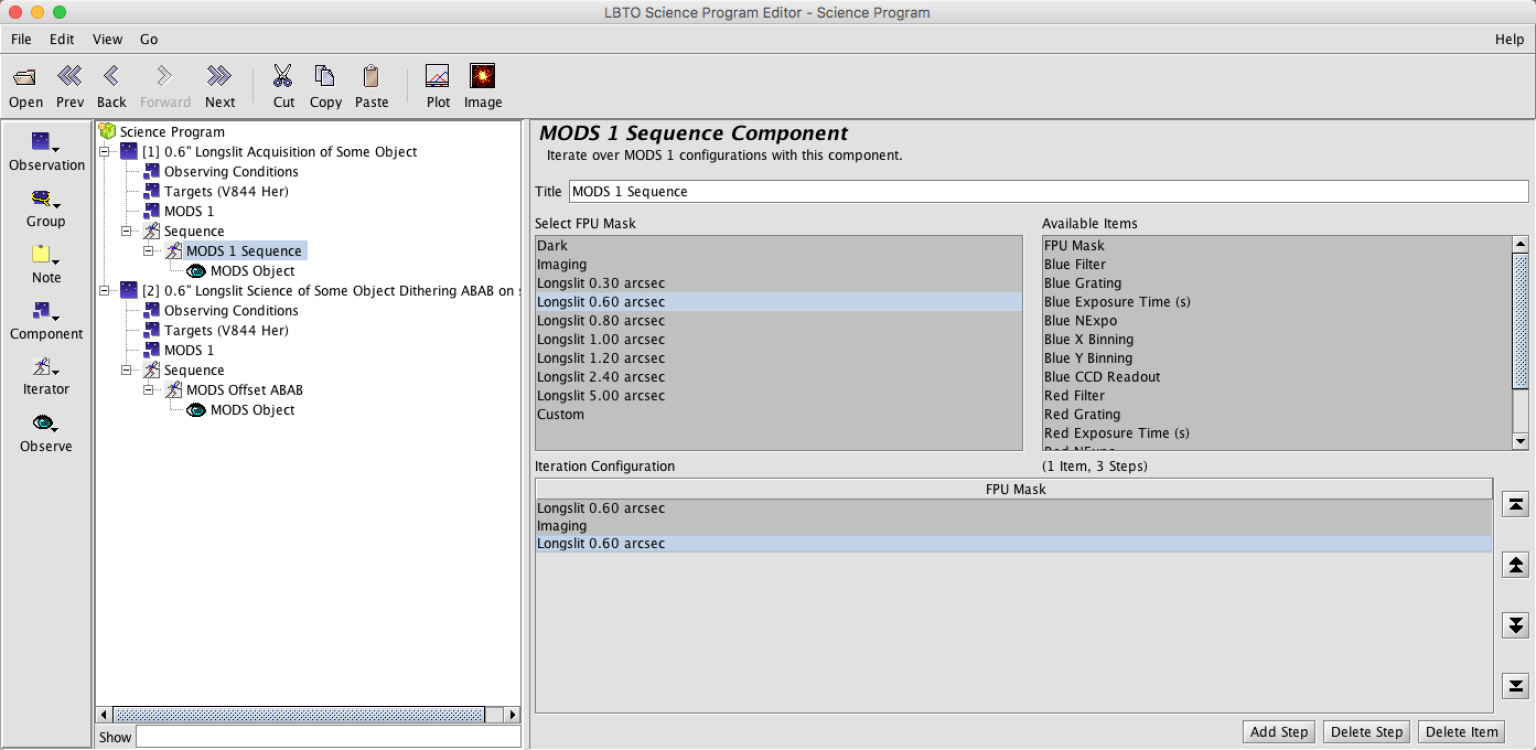Click the Note sidebar icon

click(x=41, y=253)
